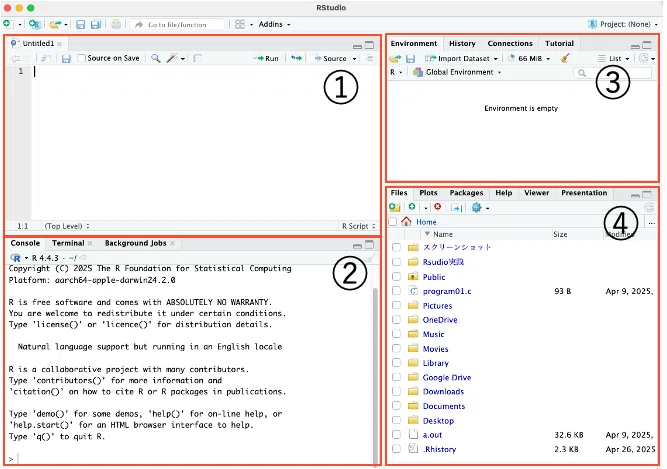Image resolution: width=667 pixels, height=469 pixels.
Task: Click the Source button in editor
Action: [331, 58]
